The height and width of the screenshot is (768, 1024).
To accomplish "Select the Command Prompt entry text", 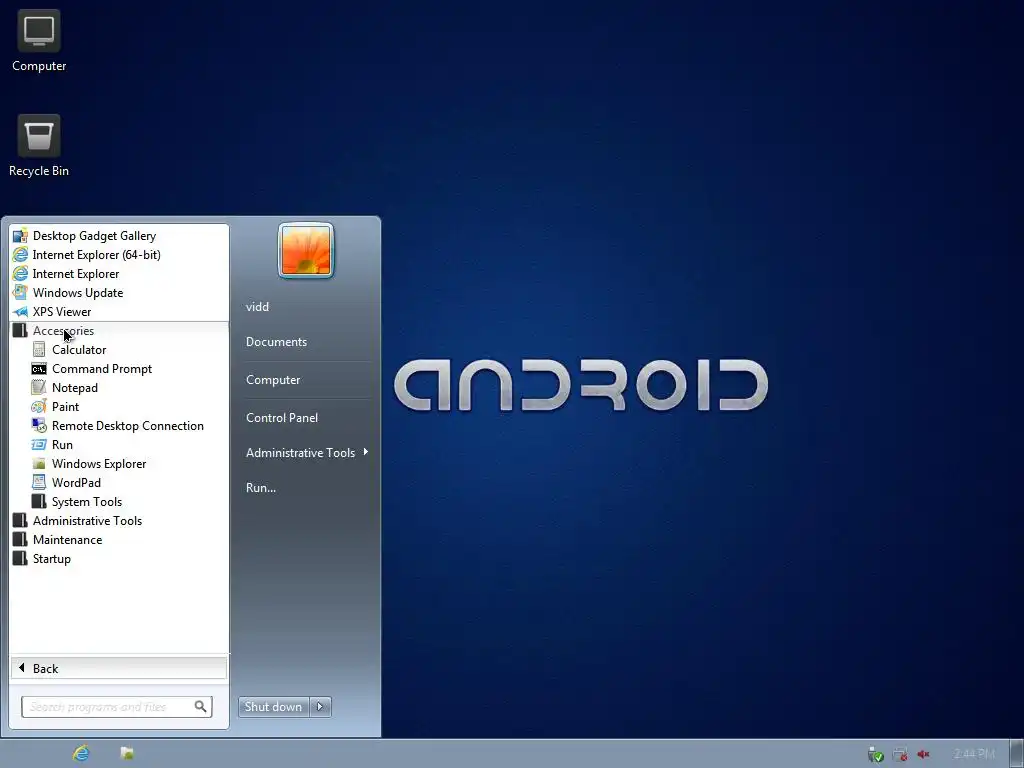I will (102, 368).
